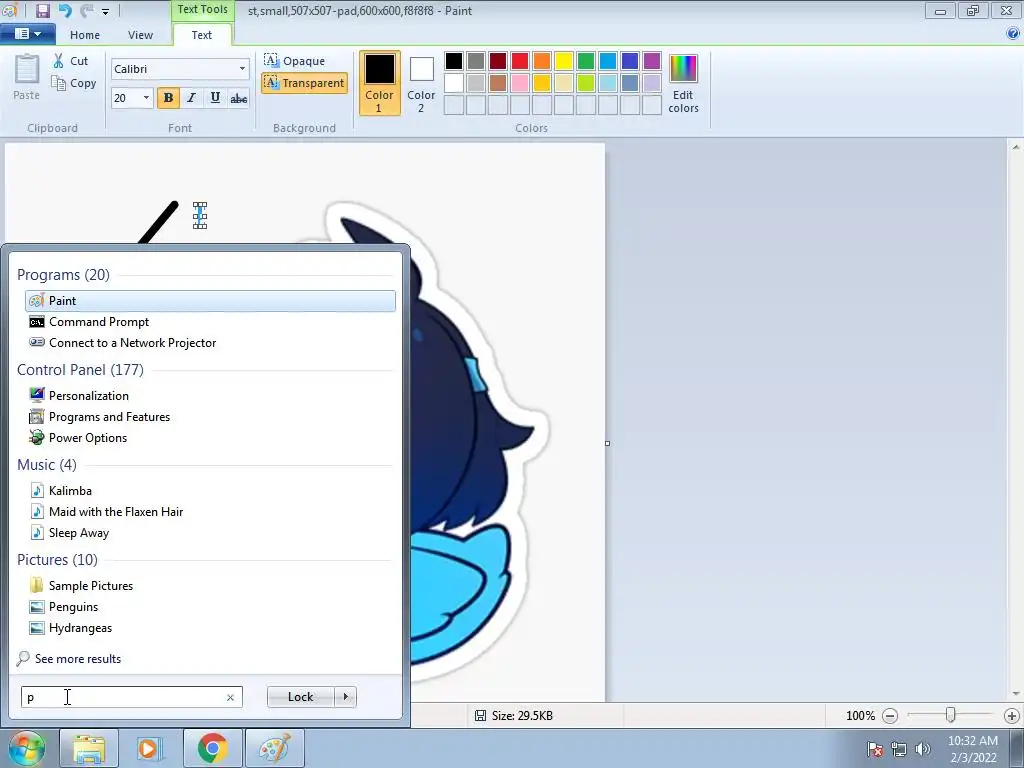The width and height of the screenshot is (1024, 768).
Task: Pick the pink color swatch
Action: [520, 83]
